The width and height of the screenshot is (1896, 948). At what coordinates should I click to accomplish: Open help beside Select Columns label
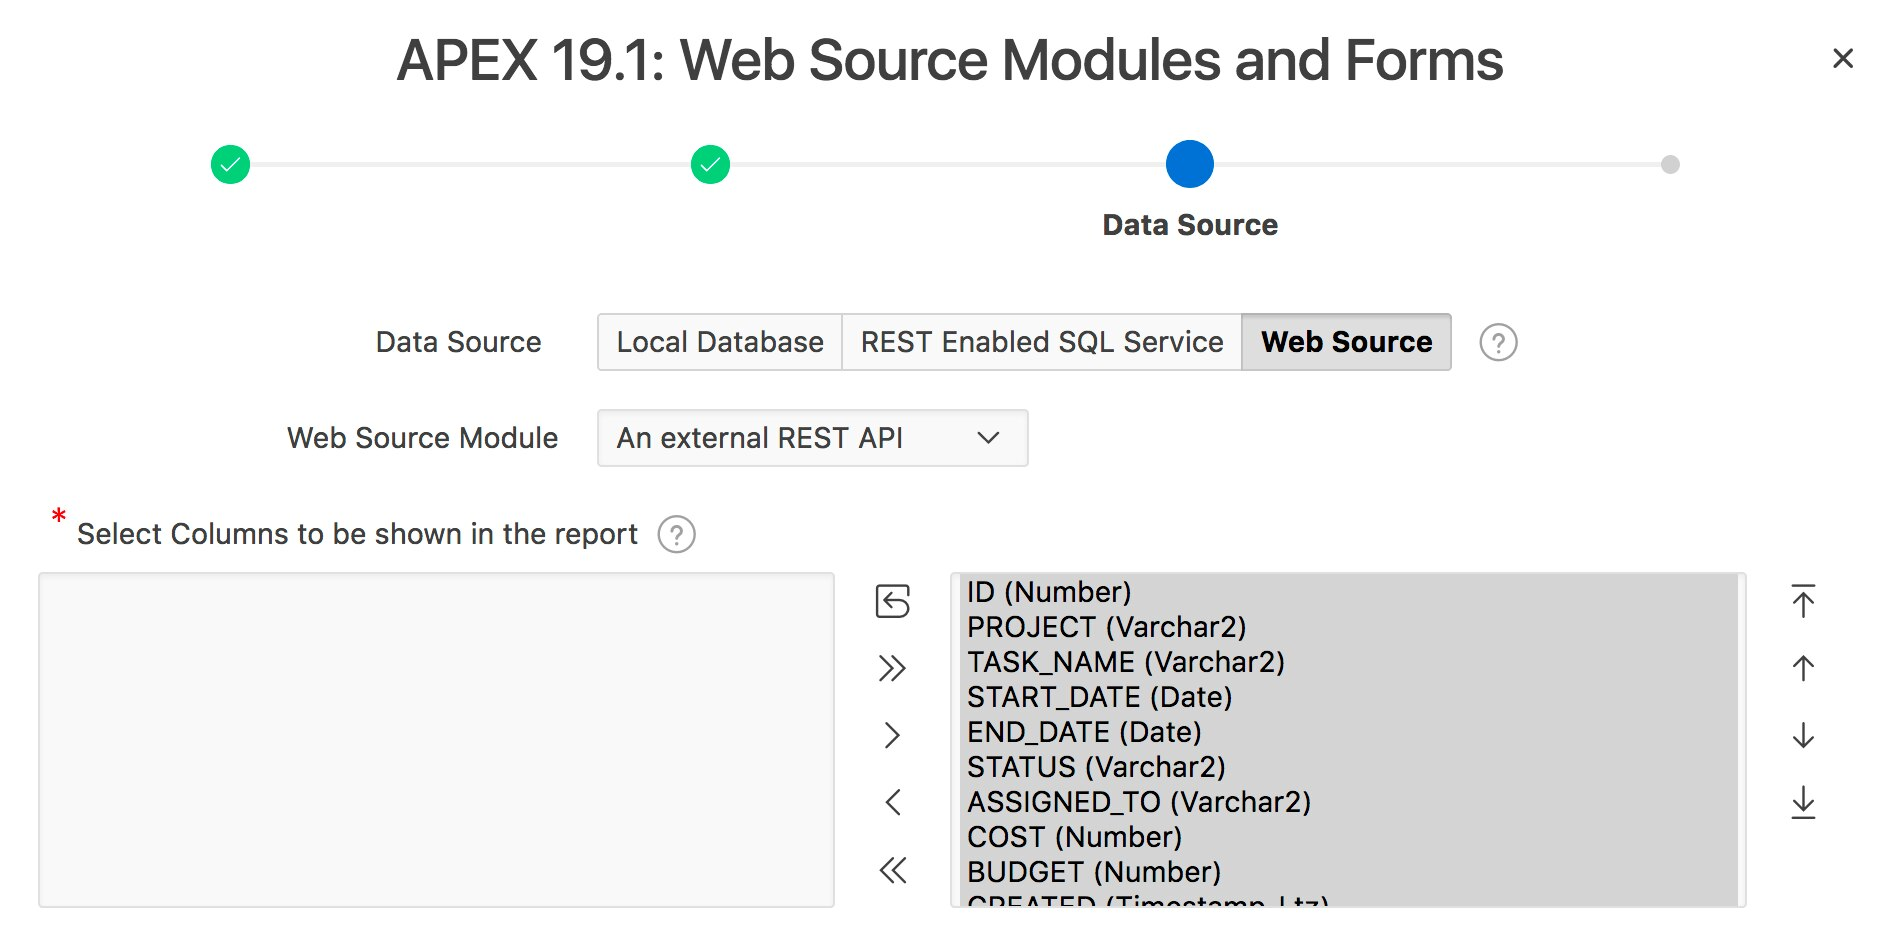tap(676, 535)
